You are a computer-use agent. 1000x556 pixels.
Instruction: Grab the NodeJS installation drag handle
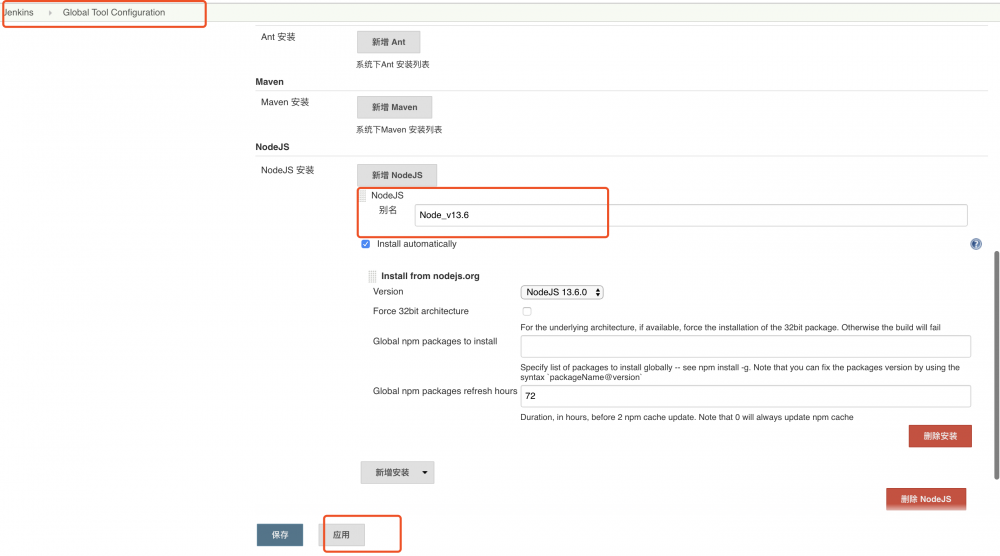[x=363, y=195]
